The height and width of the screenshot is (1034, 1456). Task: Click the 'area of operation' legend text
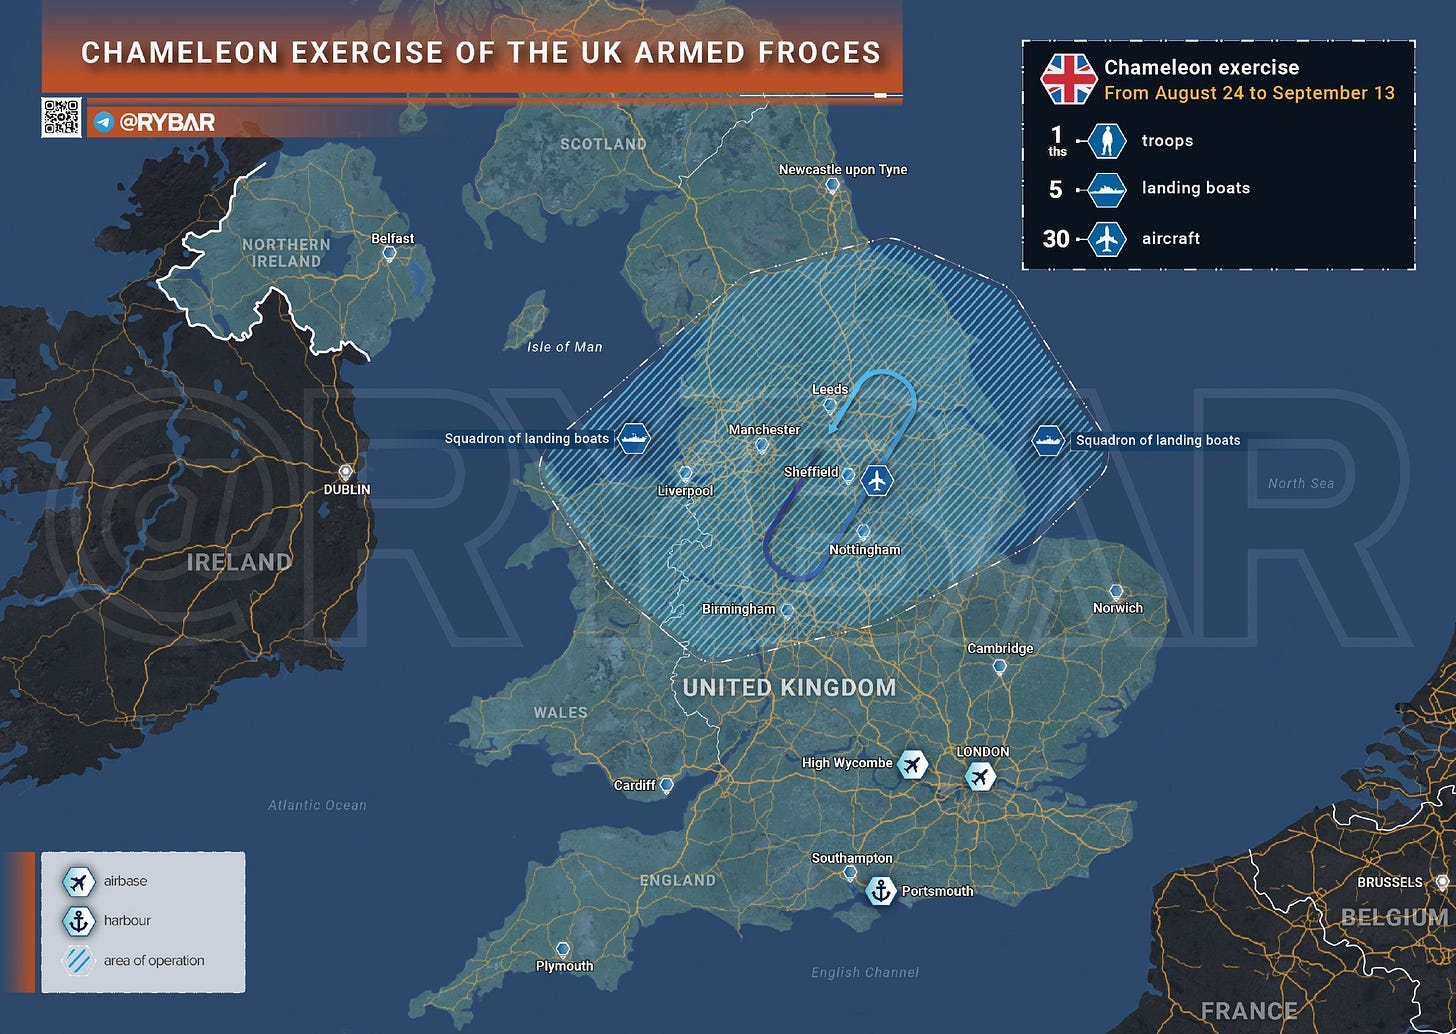point(154,961)
